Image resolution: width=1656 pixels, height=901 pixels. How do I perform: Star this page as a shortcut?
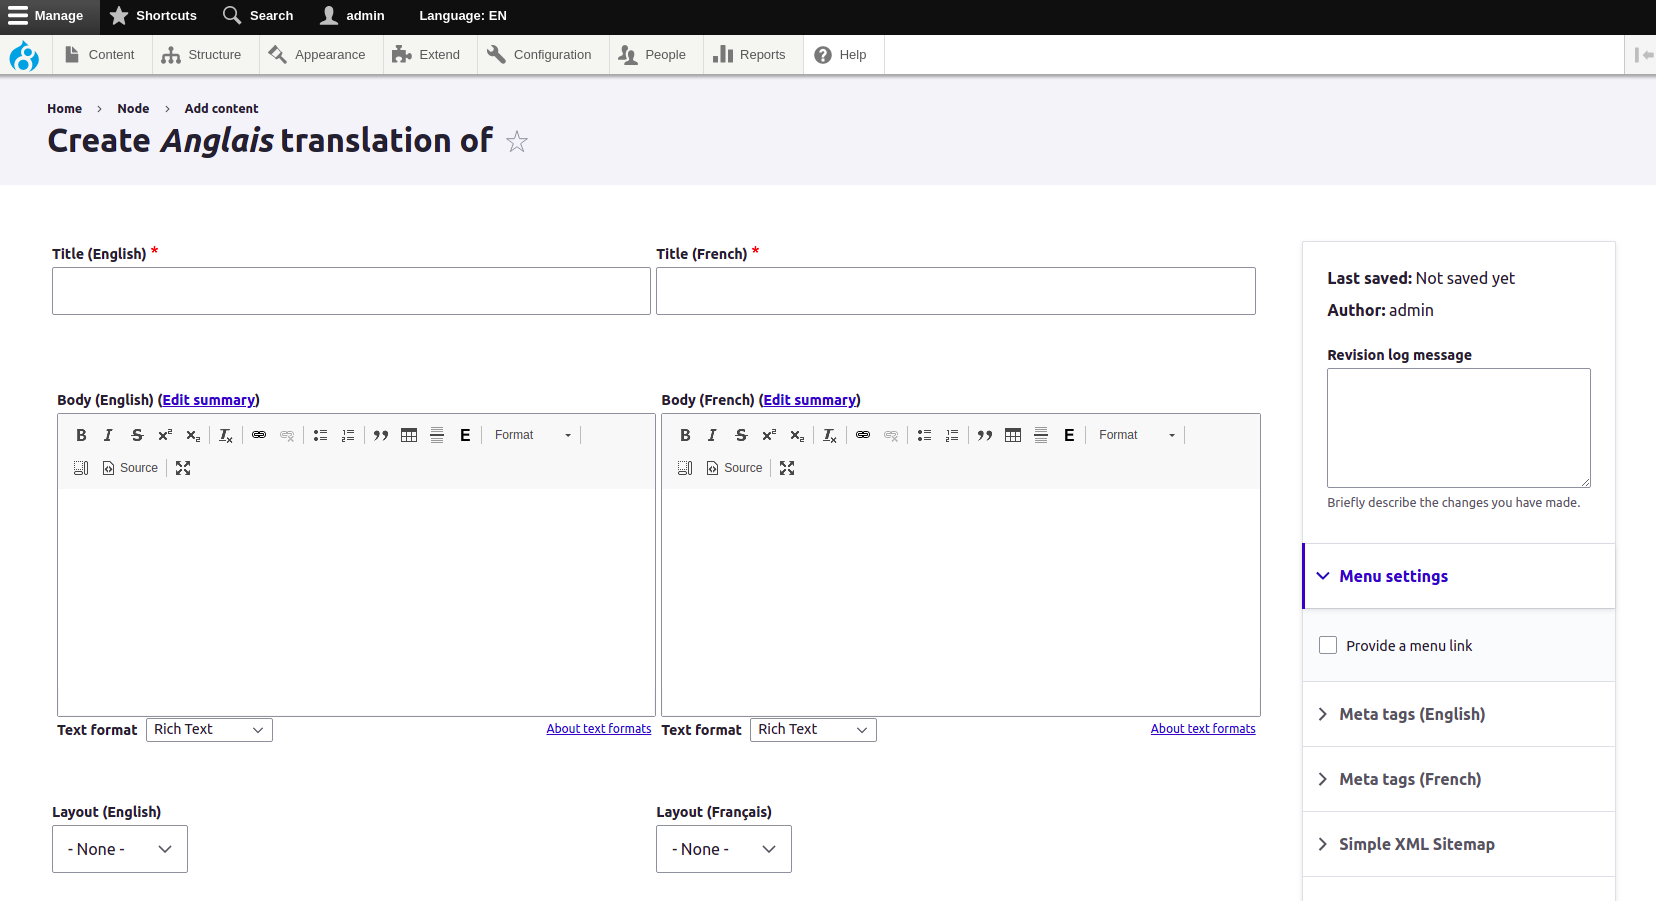click(x=516, y=142)
